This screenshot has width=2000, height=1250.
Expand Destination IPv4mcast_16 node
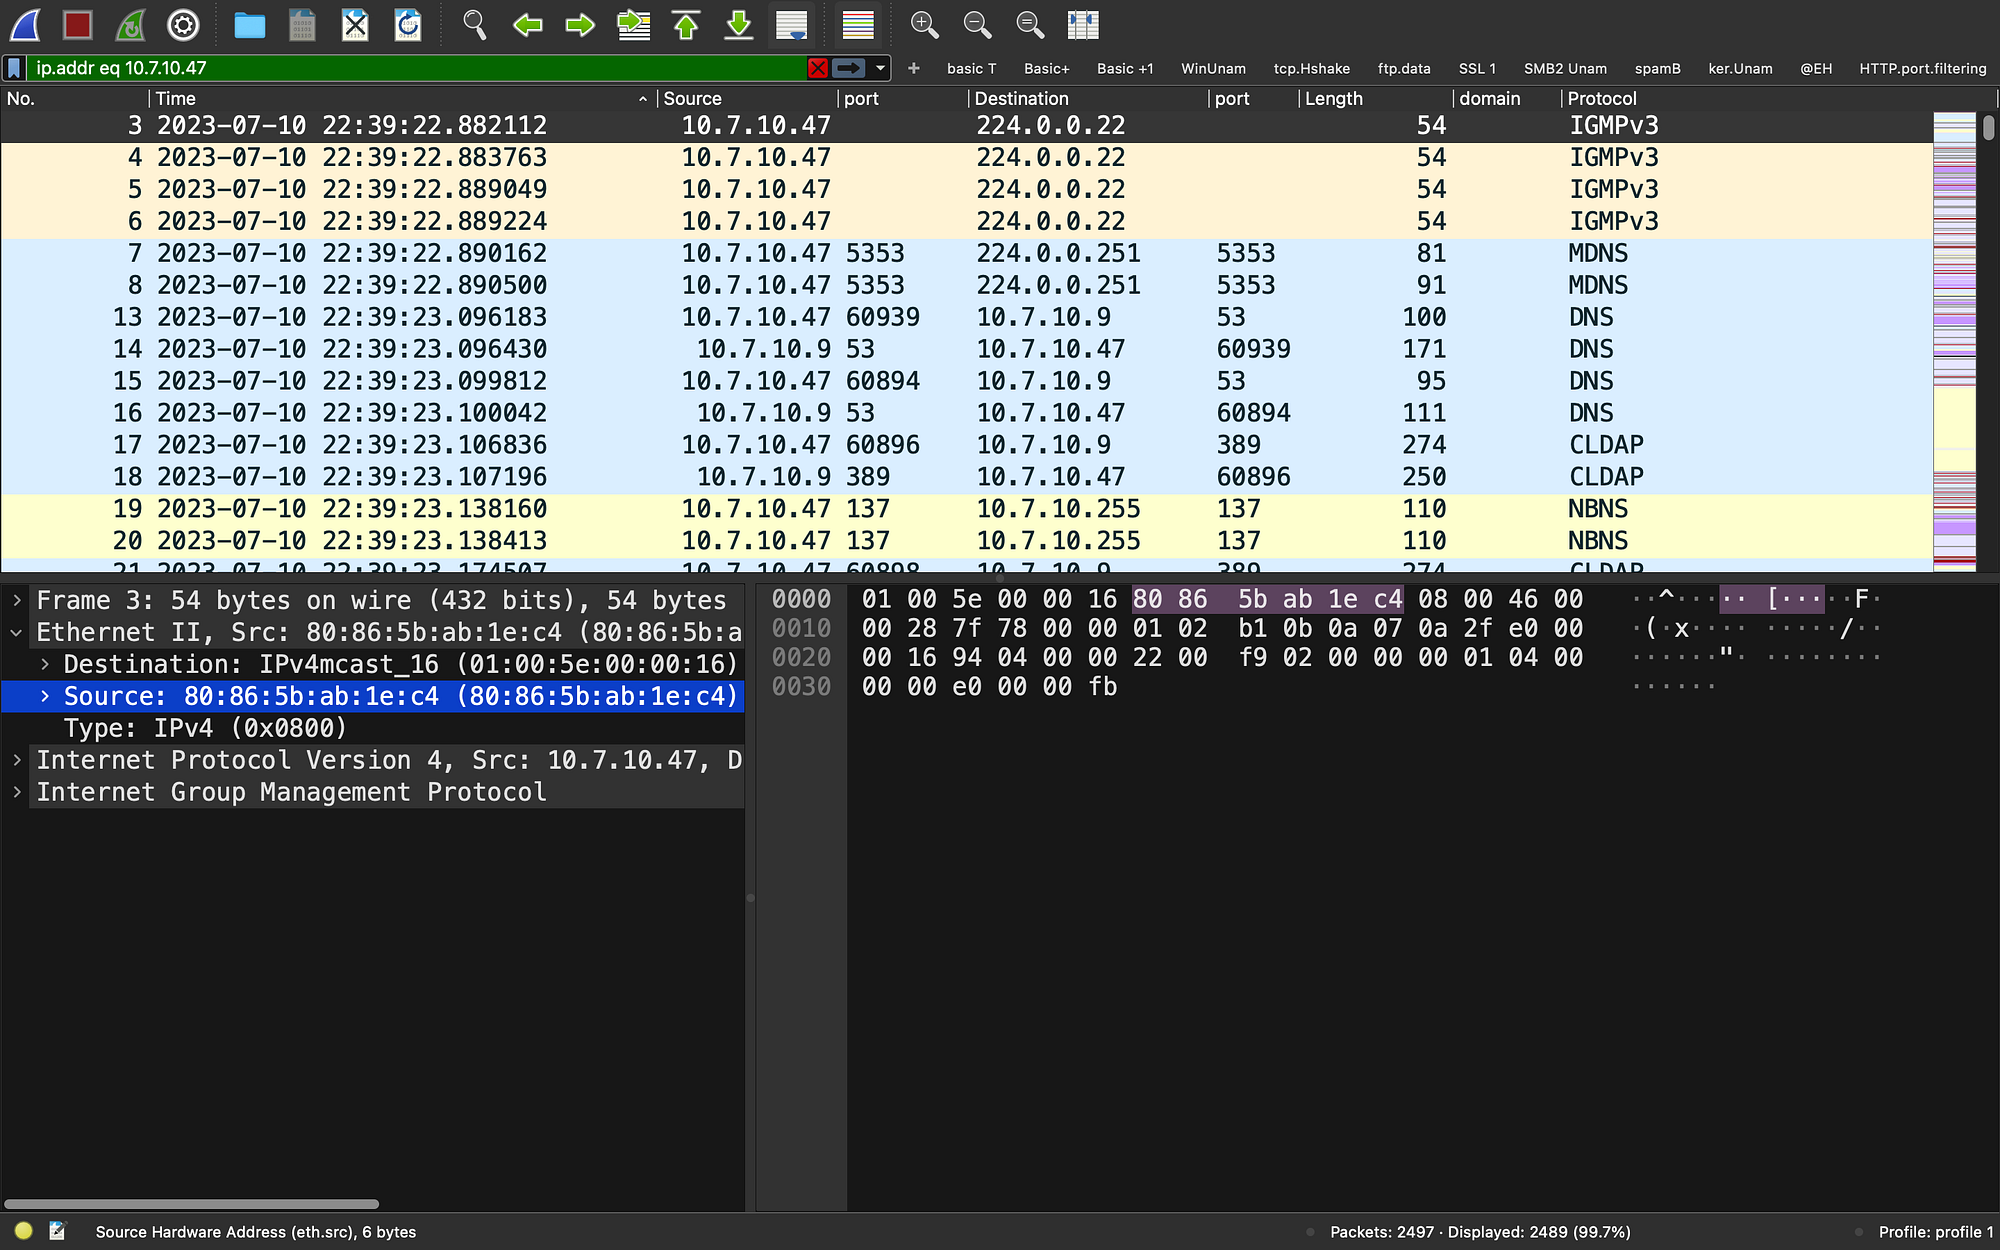[x=45, y=664]
